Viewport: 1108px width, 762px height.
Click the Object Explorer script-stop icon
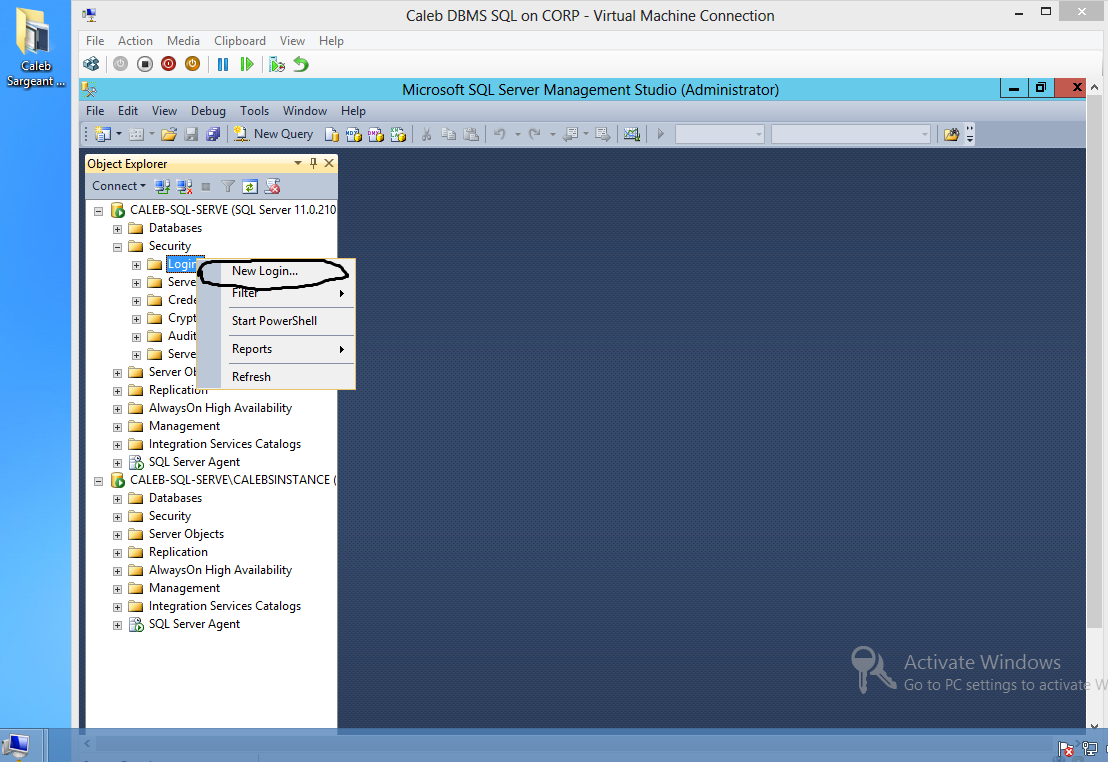(x=272, y=187)
